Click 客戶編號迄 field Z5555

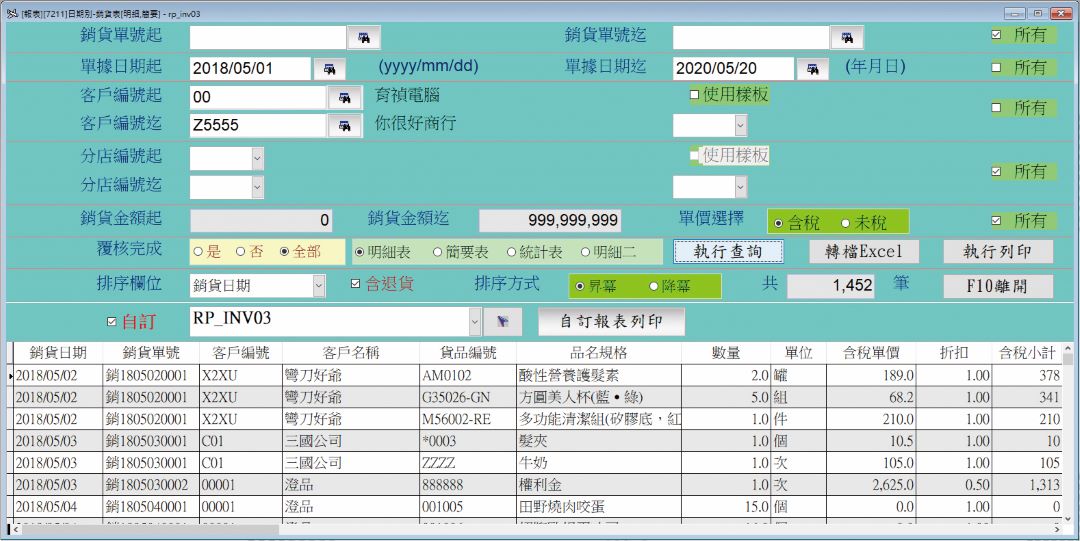pyautogui.click(x=258, y=126)
